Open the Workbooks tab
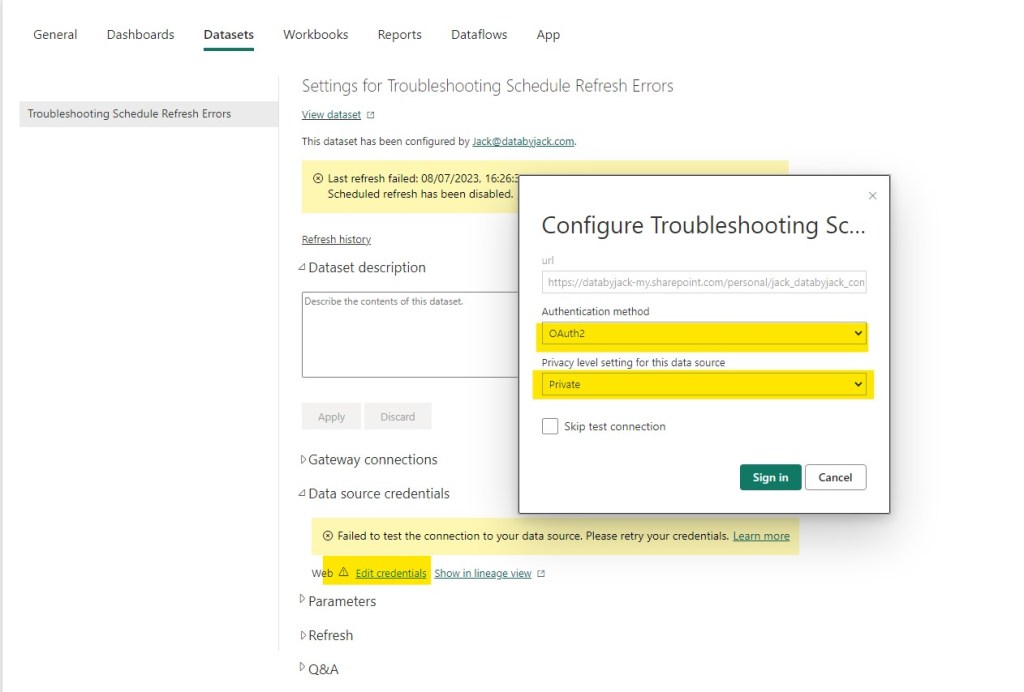Screen dimensions: 1024x692 tap(315, 34)
